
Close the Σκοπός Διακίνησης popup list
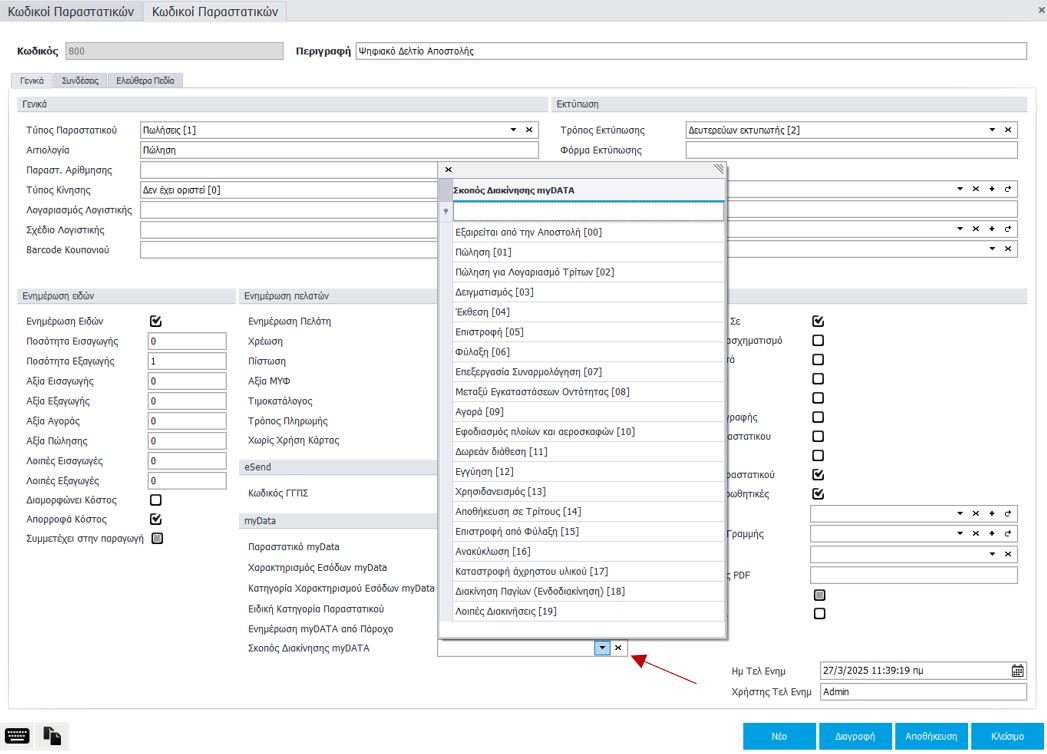coord(448,170)
